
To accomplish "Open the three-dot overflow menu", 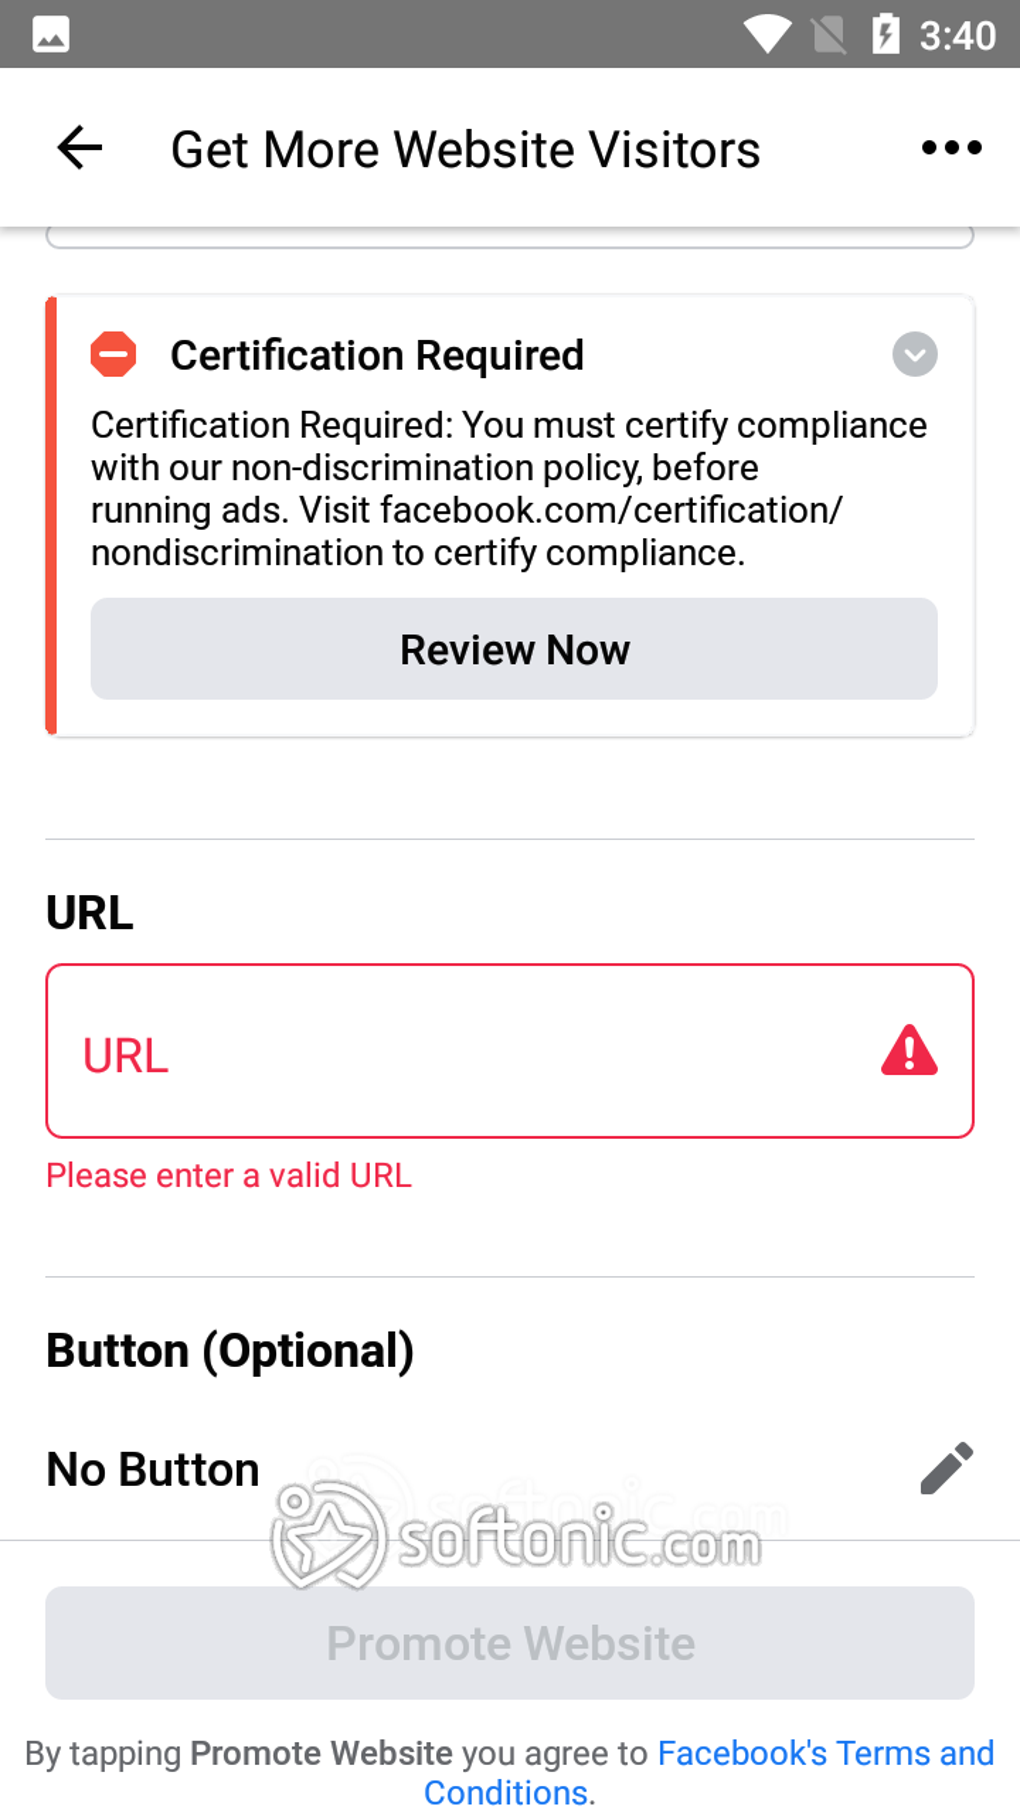I will pos(951,148).
